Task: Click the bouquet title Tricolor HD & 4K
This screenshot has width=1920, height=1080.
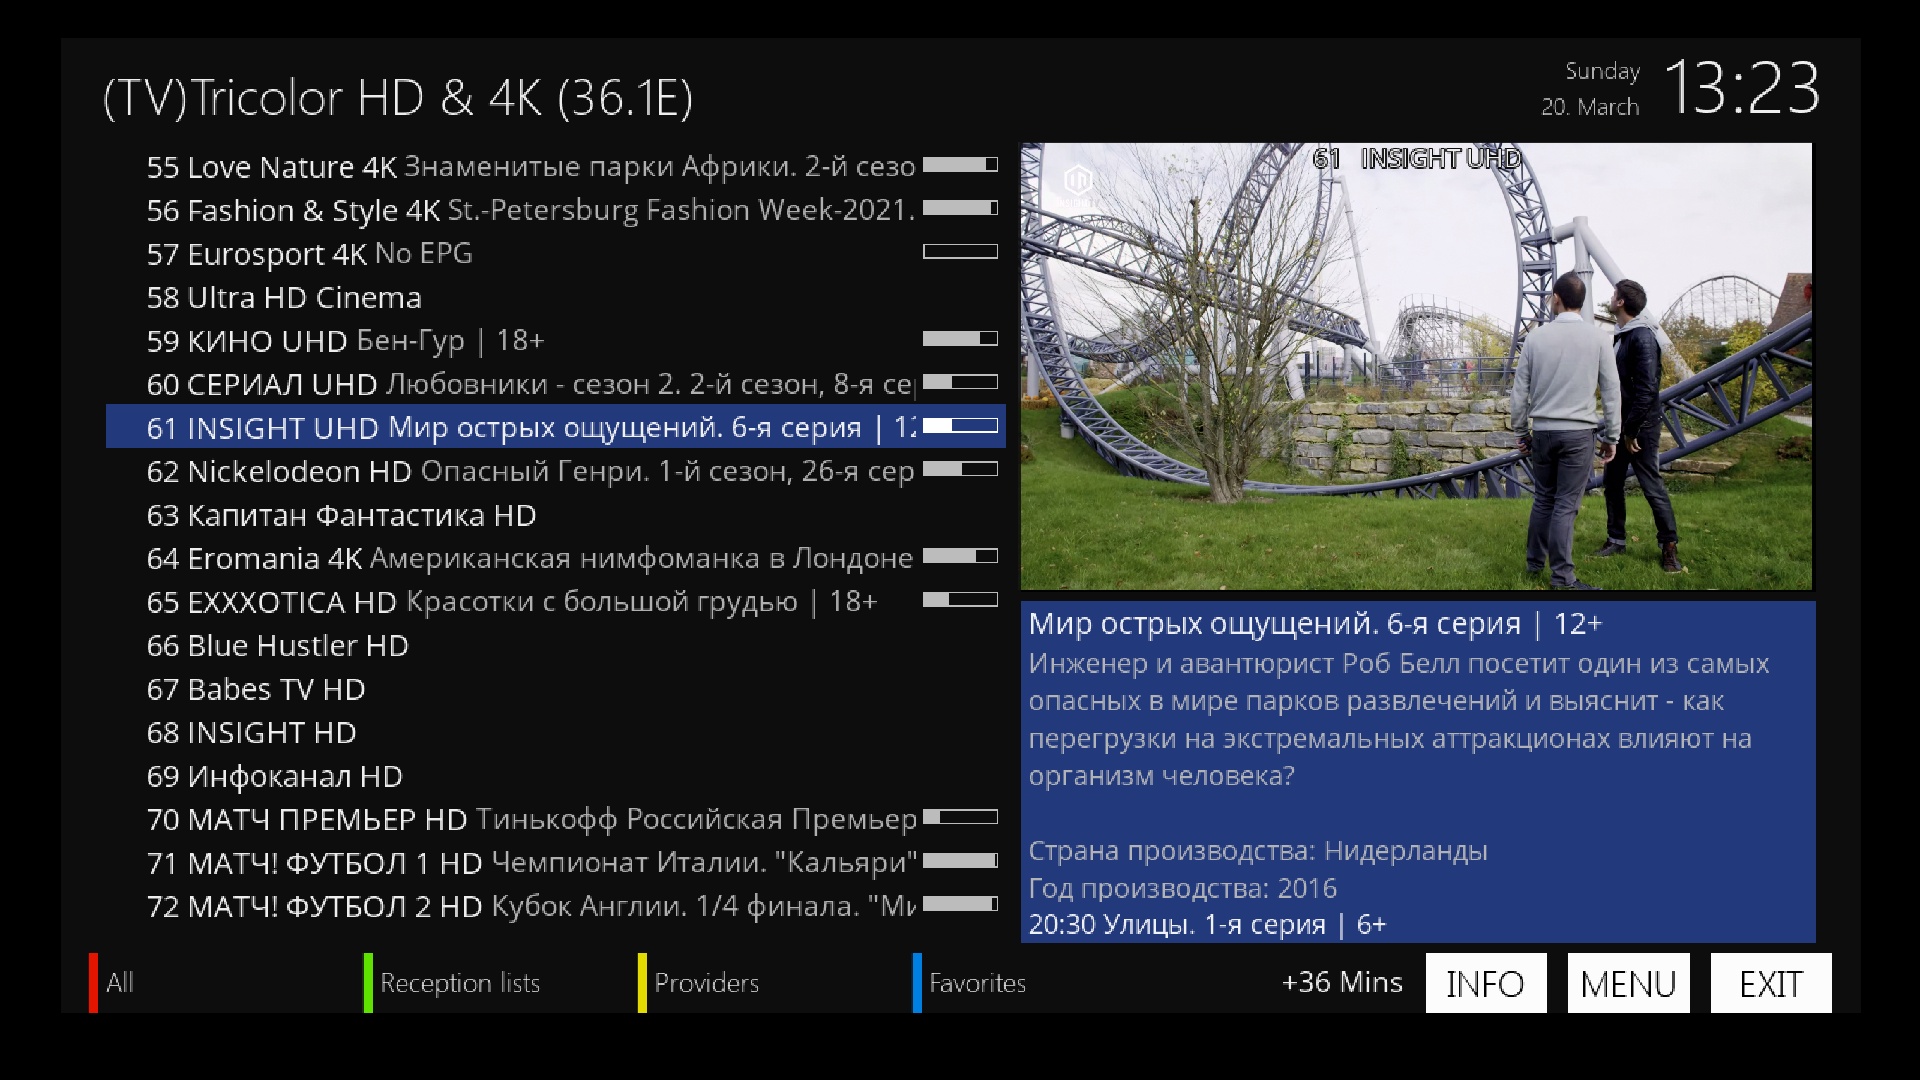Action: [398, 98]
